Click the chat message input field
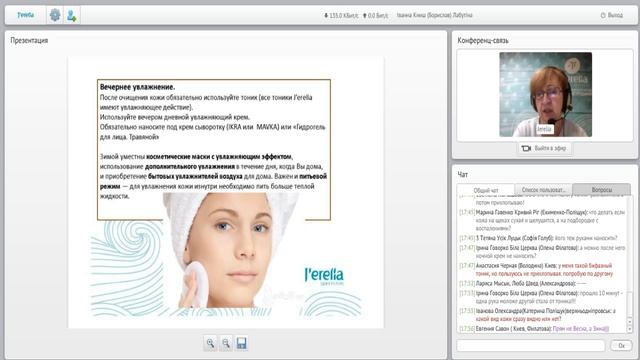The width and height of the screenshot is (640, 360). point(531,345)
